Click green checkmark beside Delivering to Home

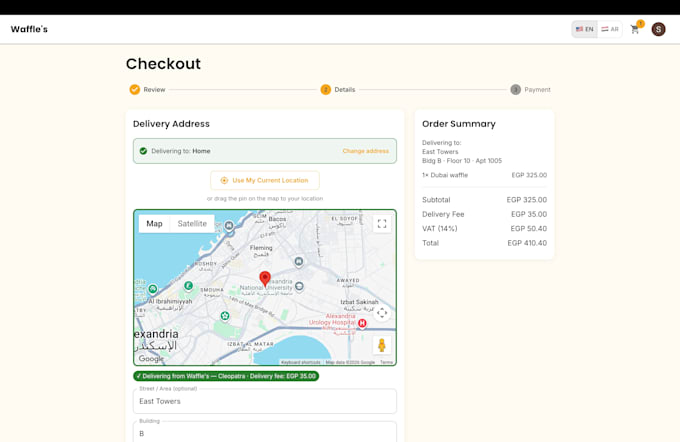(143, 151)
